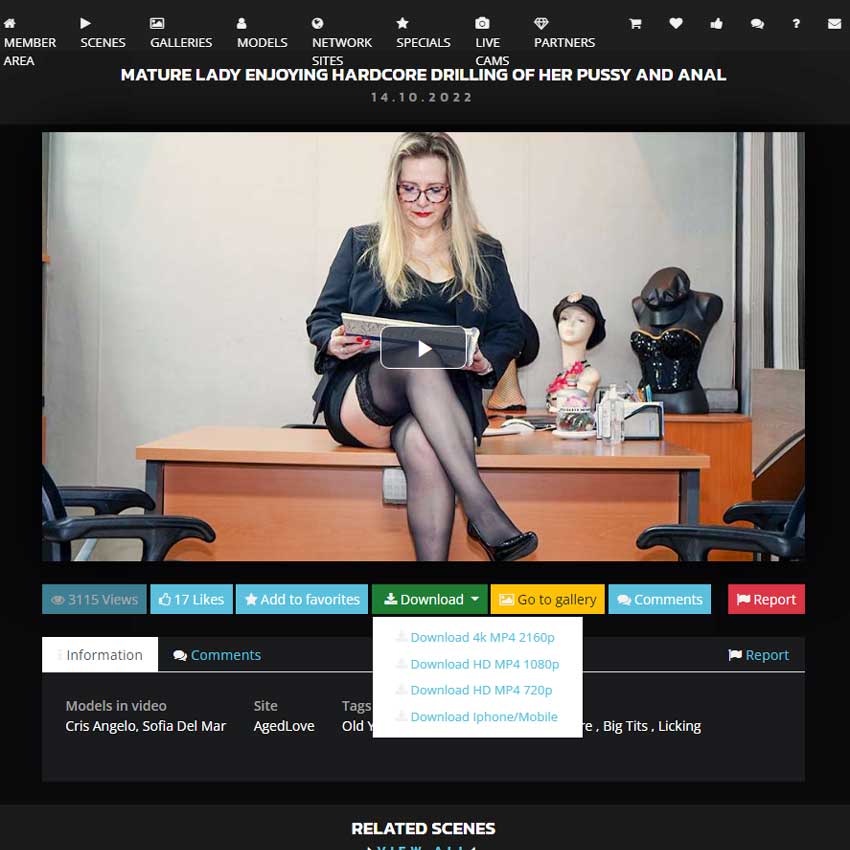
Task: Click the Report link with flag icon
Action: (x=758, y=655)
